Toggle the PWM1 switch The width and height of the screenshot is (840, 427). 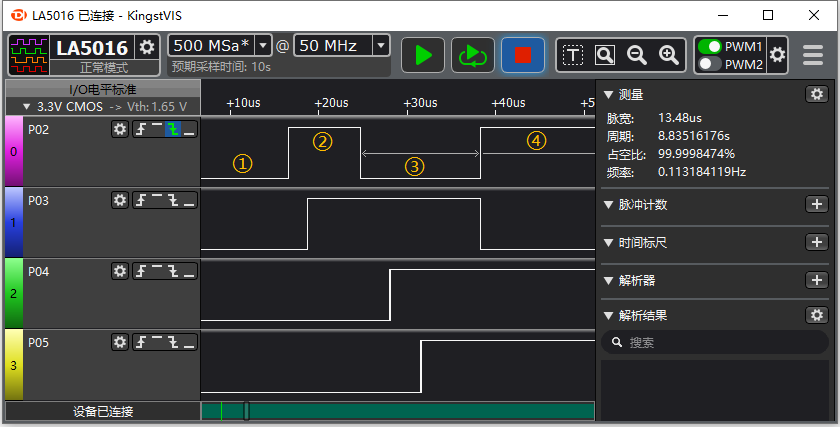[x=710, y=46]
